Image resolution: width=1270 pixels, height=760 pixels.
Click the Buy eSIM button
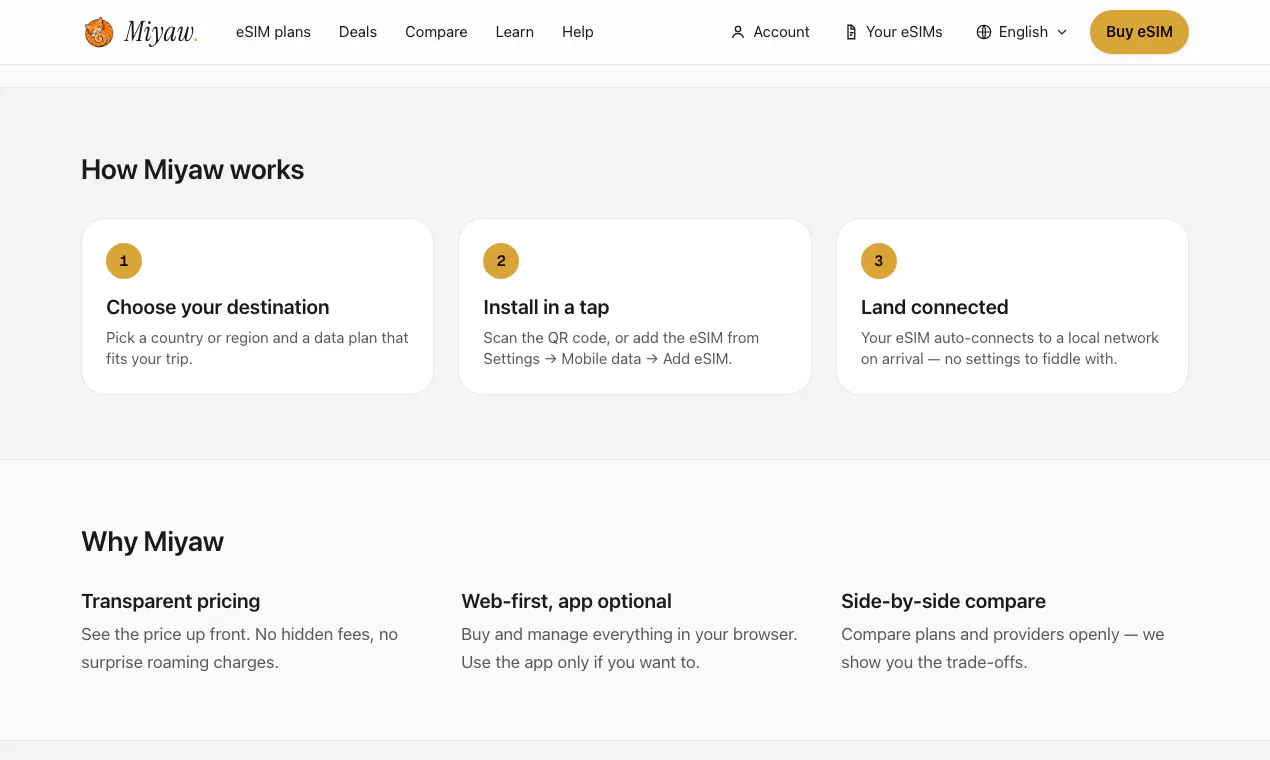click(x=1139, y=32)
